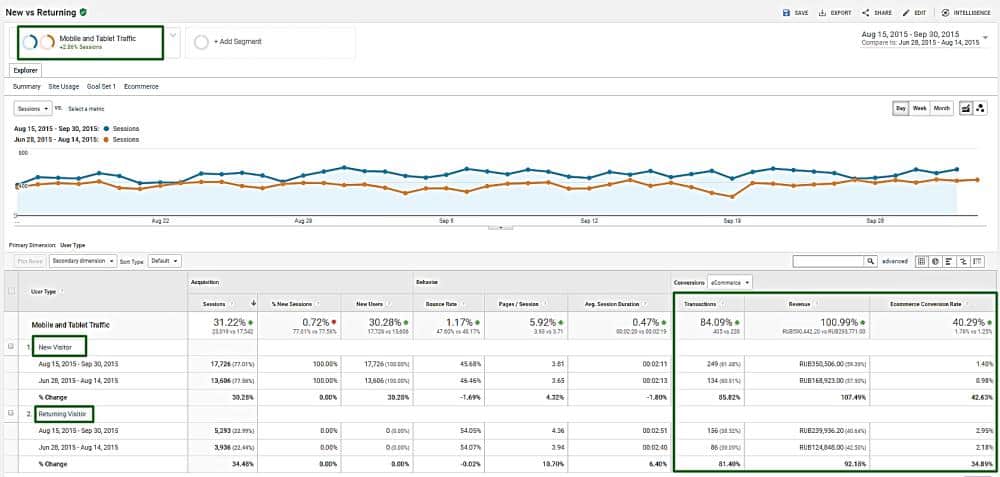This screenshot has height=477, width=1000.
Task: Click the blue Sessions legend dot
Action: (105, 129)
